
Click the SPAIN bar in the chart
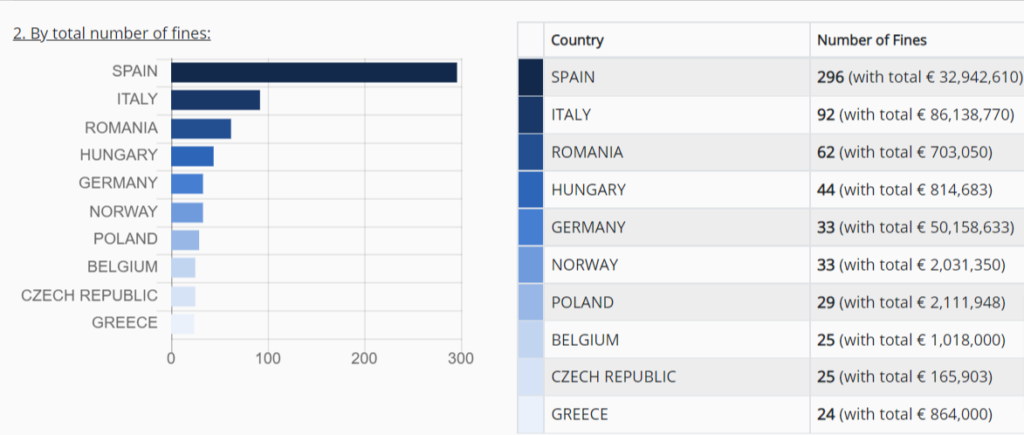(314, 72)
